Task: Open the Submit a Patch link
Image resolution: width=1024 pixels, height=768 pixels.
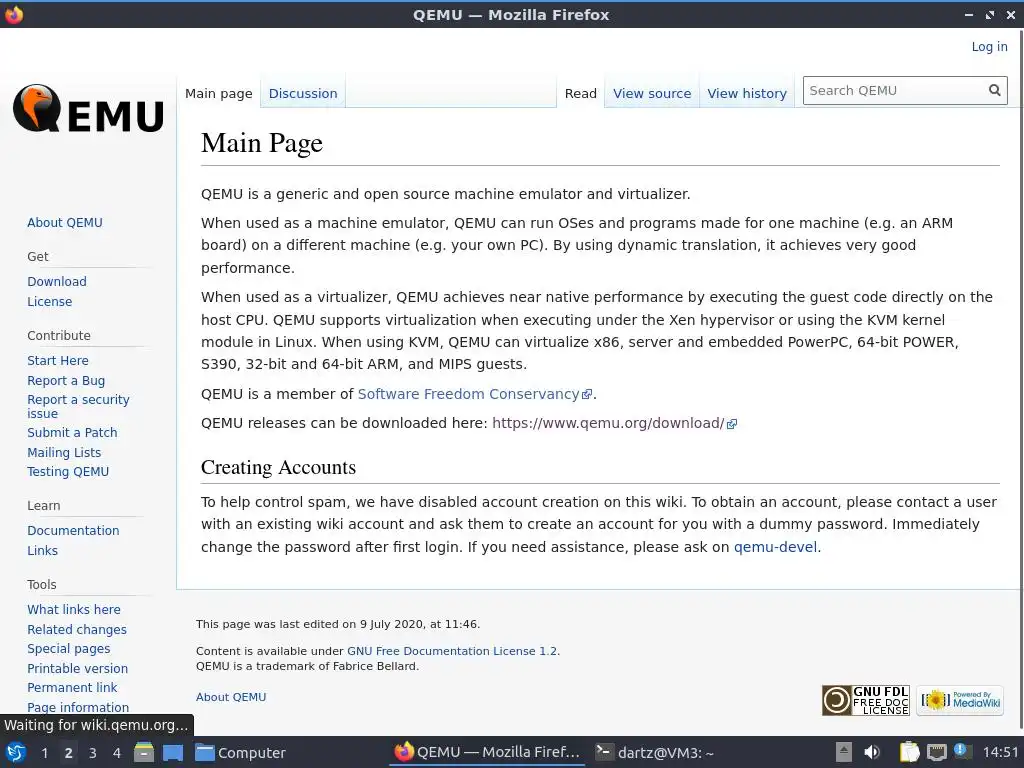Action: click(72, 432)
